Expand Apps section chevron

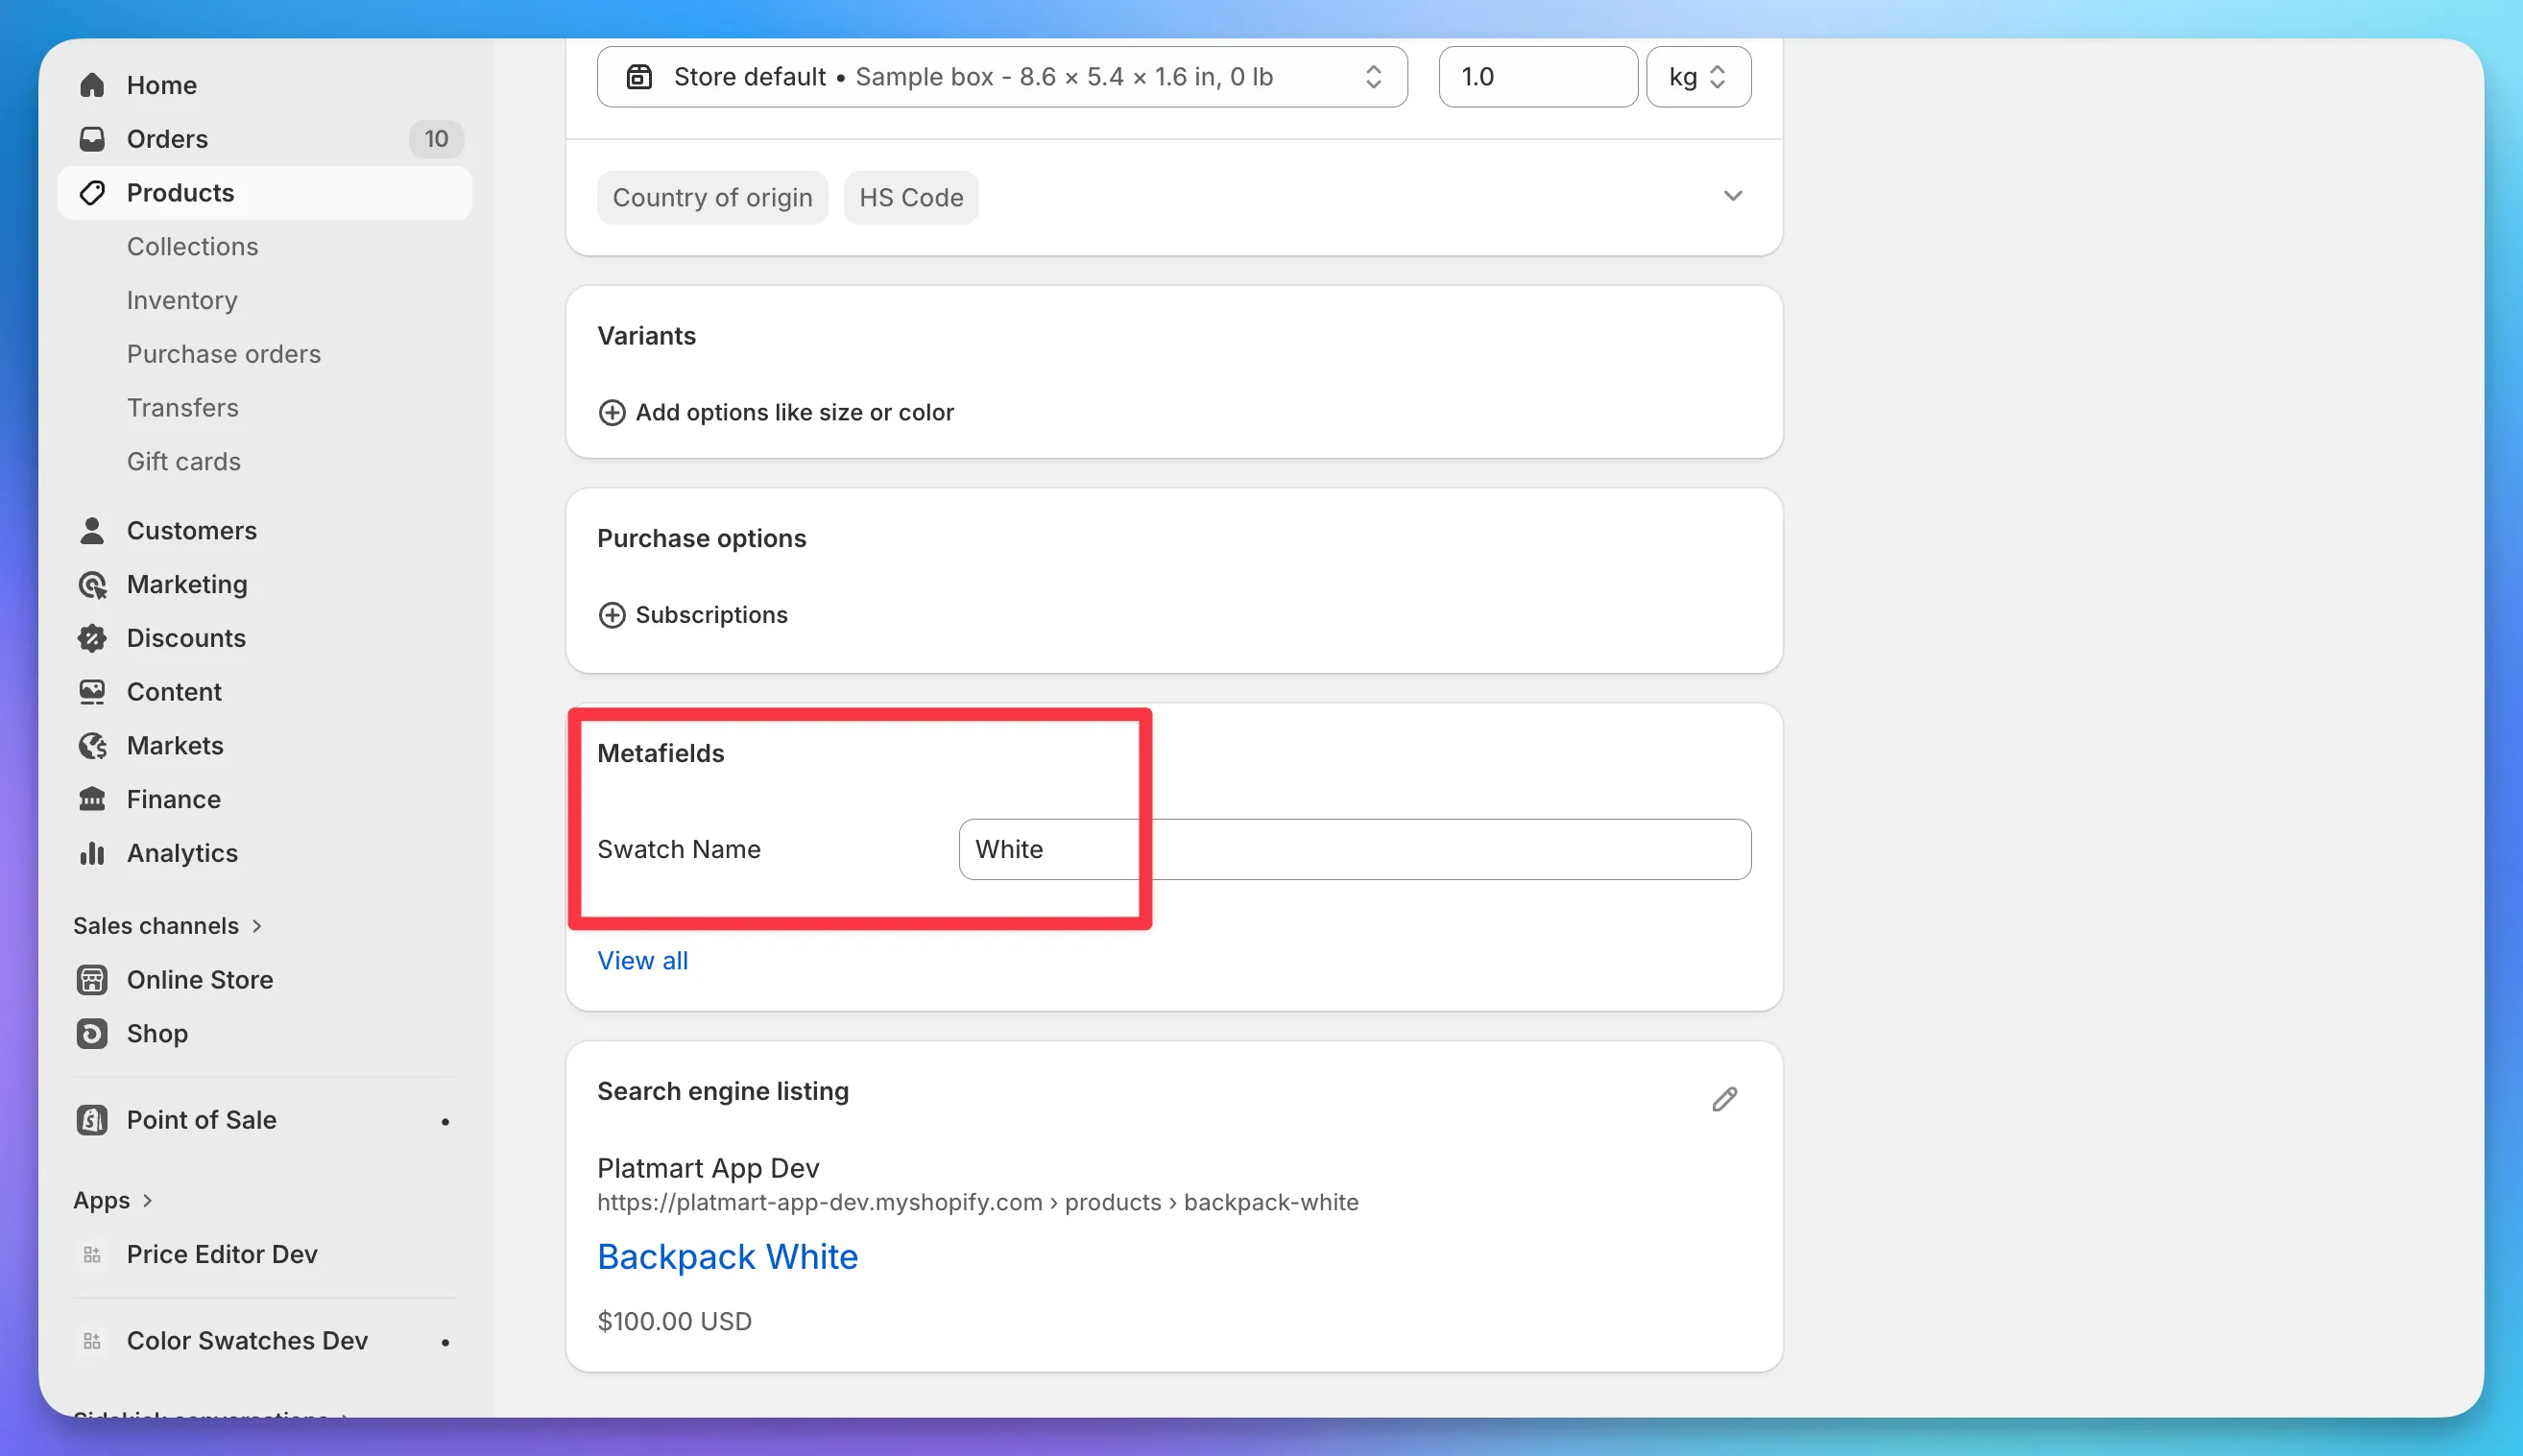(147, 1200)
